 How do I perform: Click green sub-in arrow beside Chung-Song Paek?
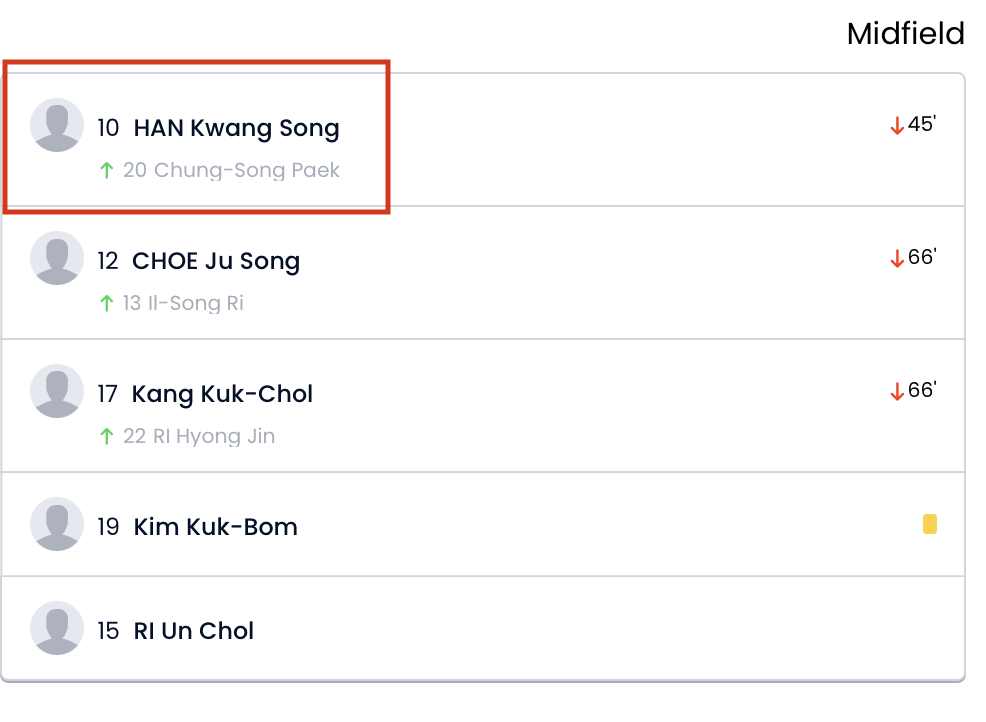pos(107,170)
